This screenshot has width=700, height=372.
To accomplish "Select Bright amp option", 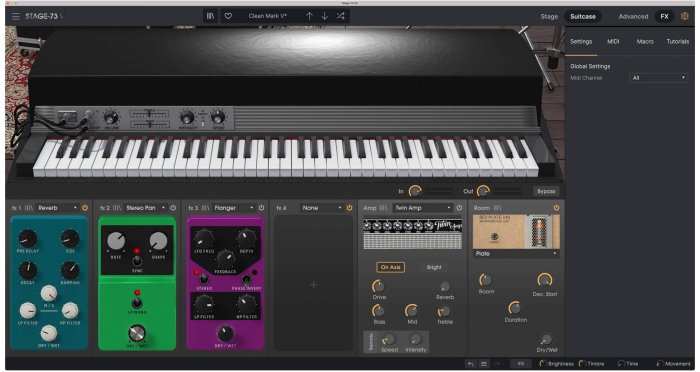I will pos(434,268).
